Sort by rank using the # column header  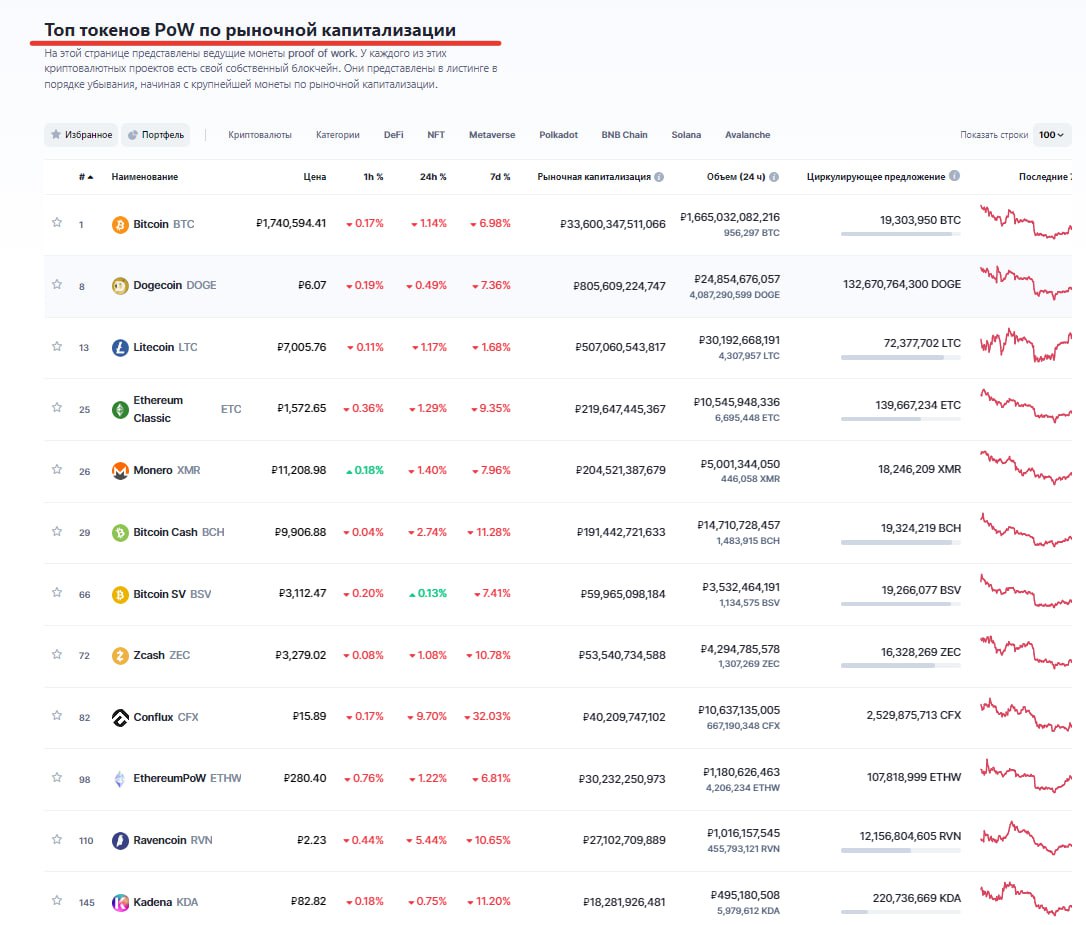click(85, 177)
